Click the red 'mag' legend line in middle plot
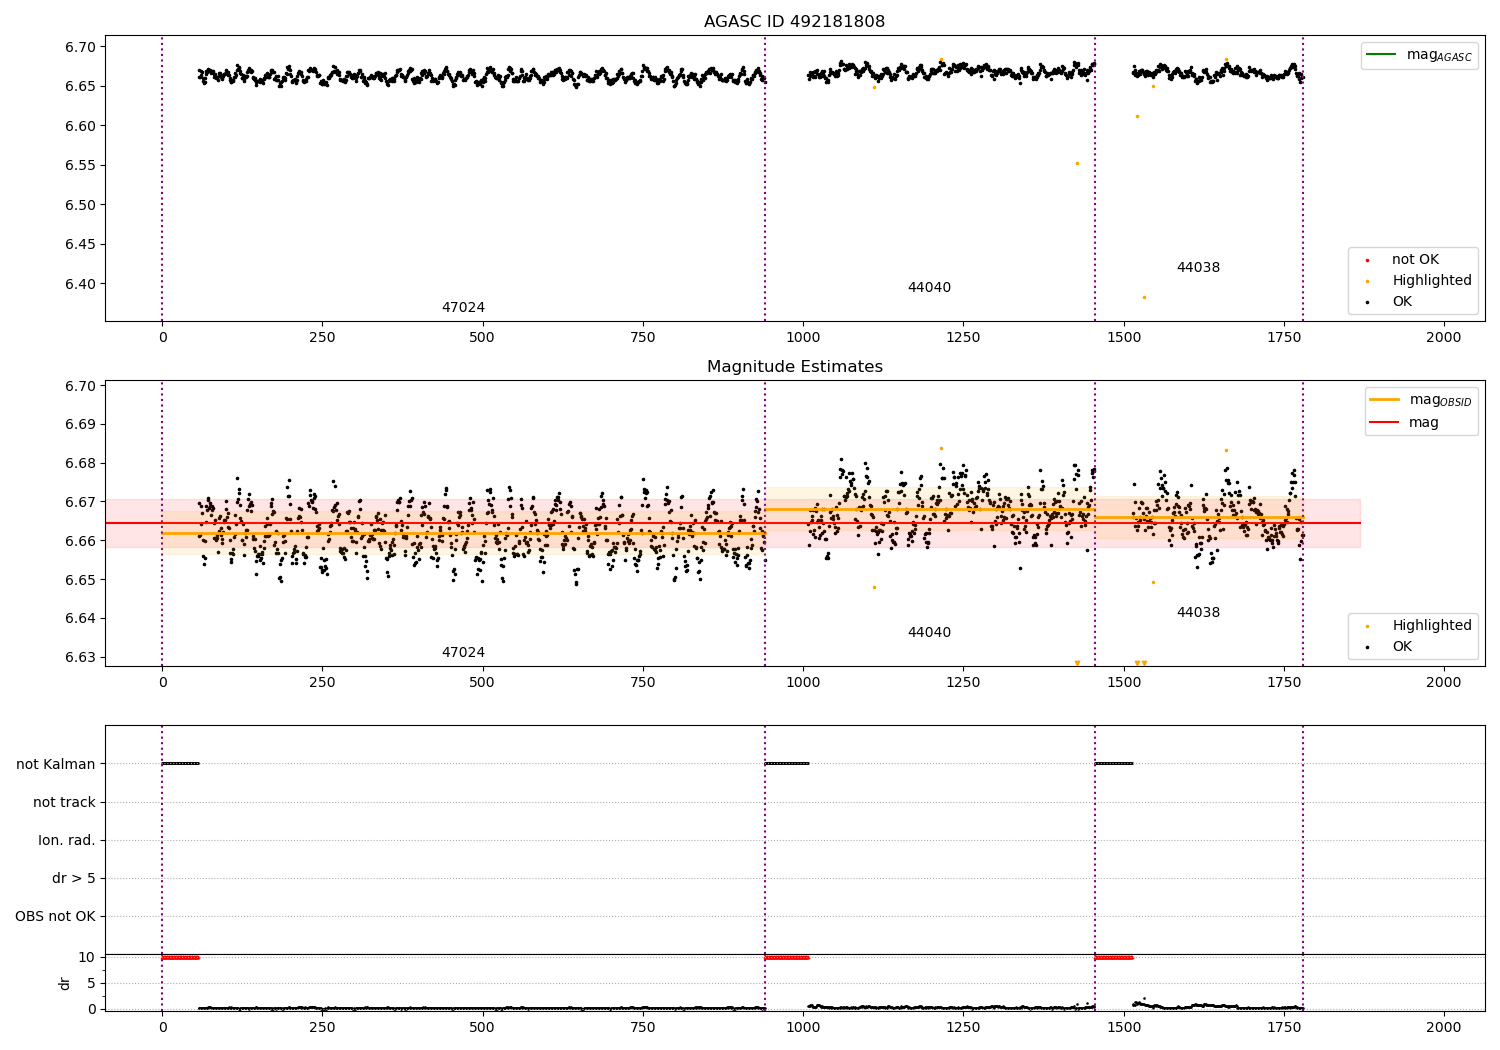Screen dimensions: 1500x1050 tap(1385, 422)
